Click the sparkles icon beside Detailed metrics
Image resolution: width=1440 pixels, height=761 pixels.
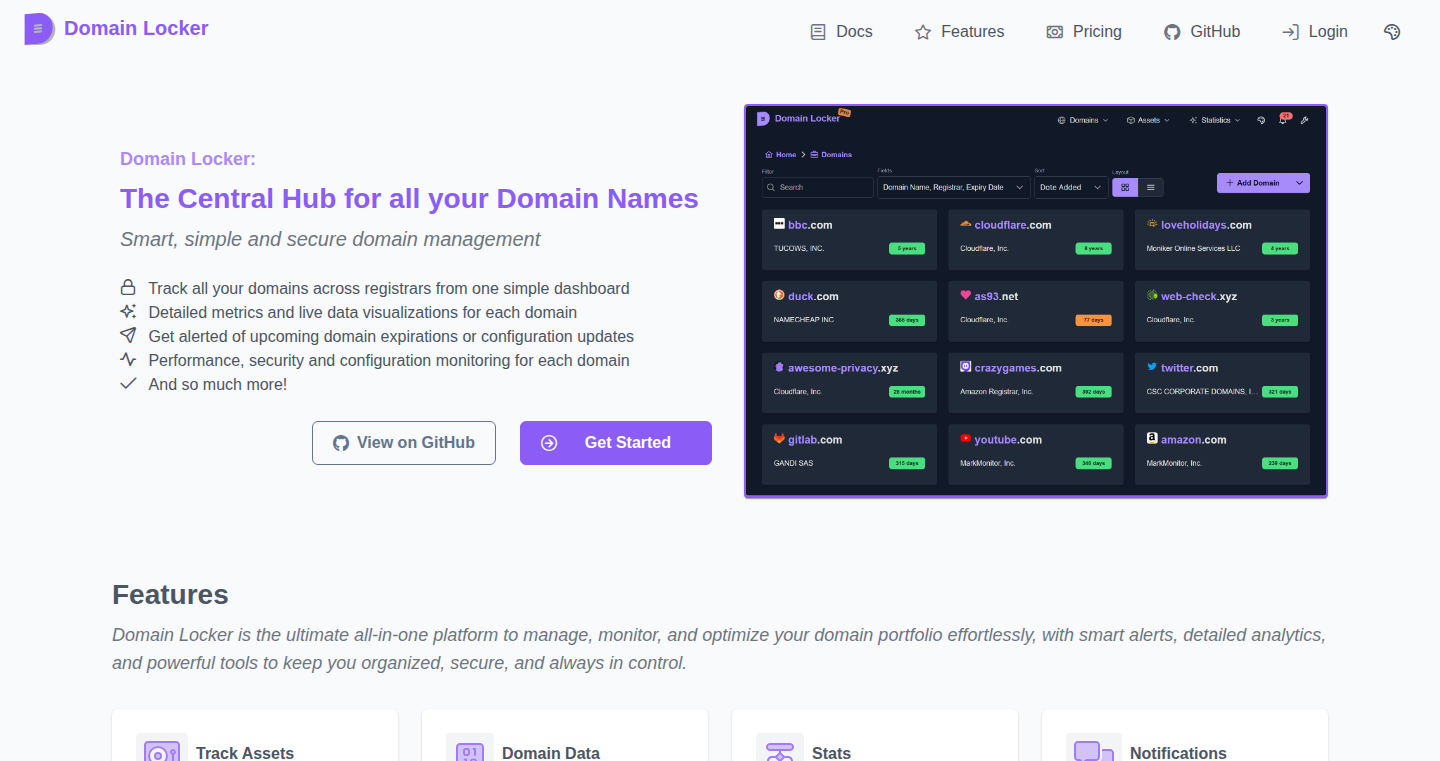(128, 312)
